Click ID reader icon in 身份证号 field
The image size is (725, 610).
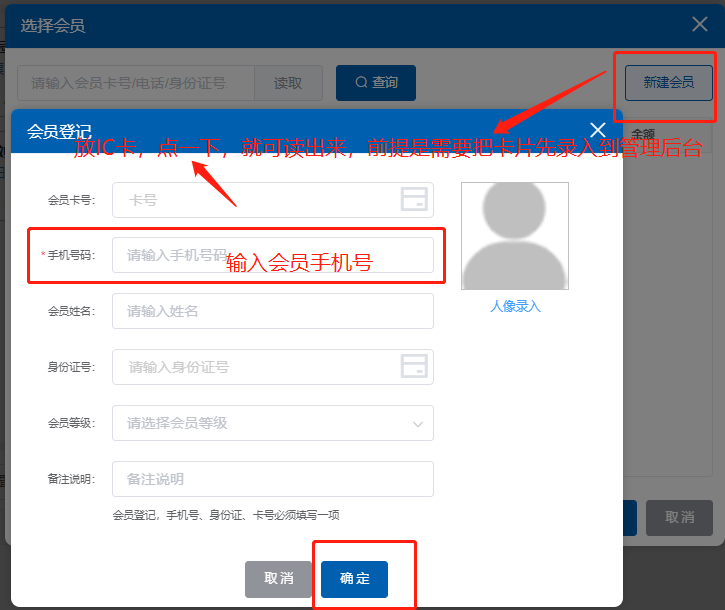(x=414, y=367)
